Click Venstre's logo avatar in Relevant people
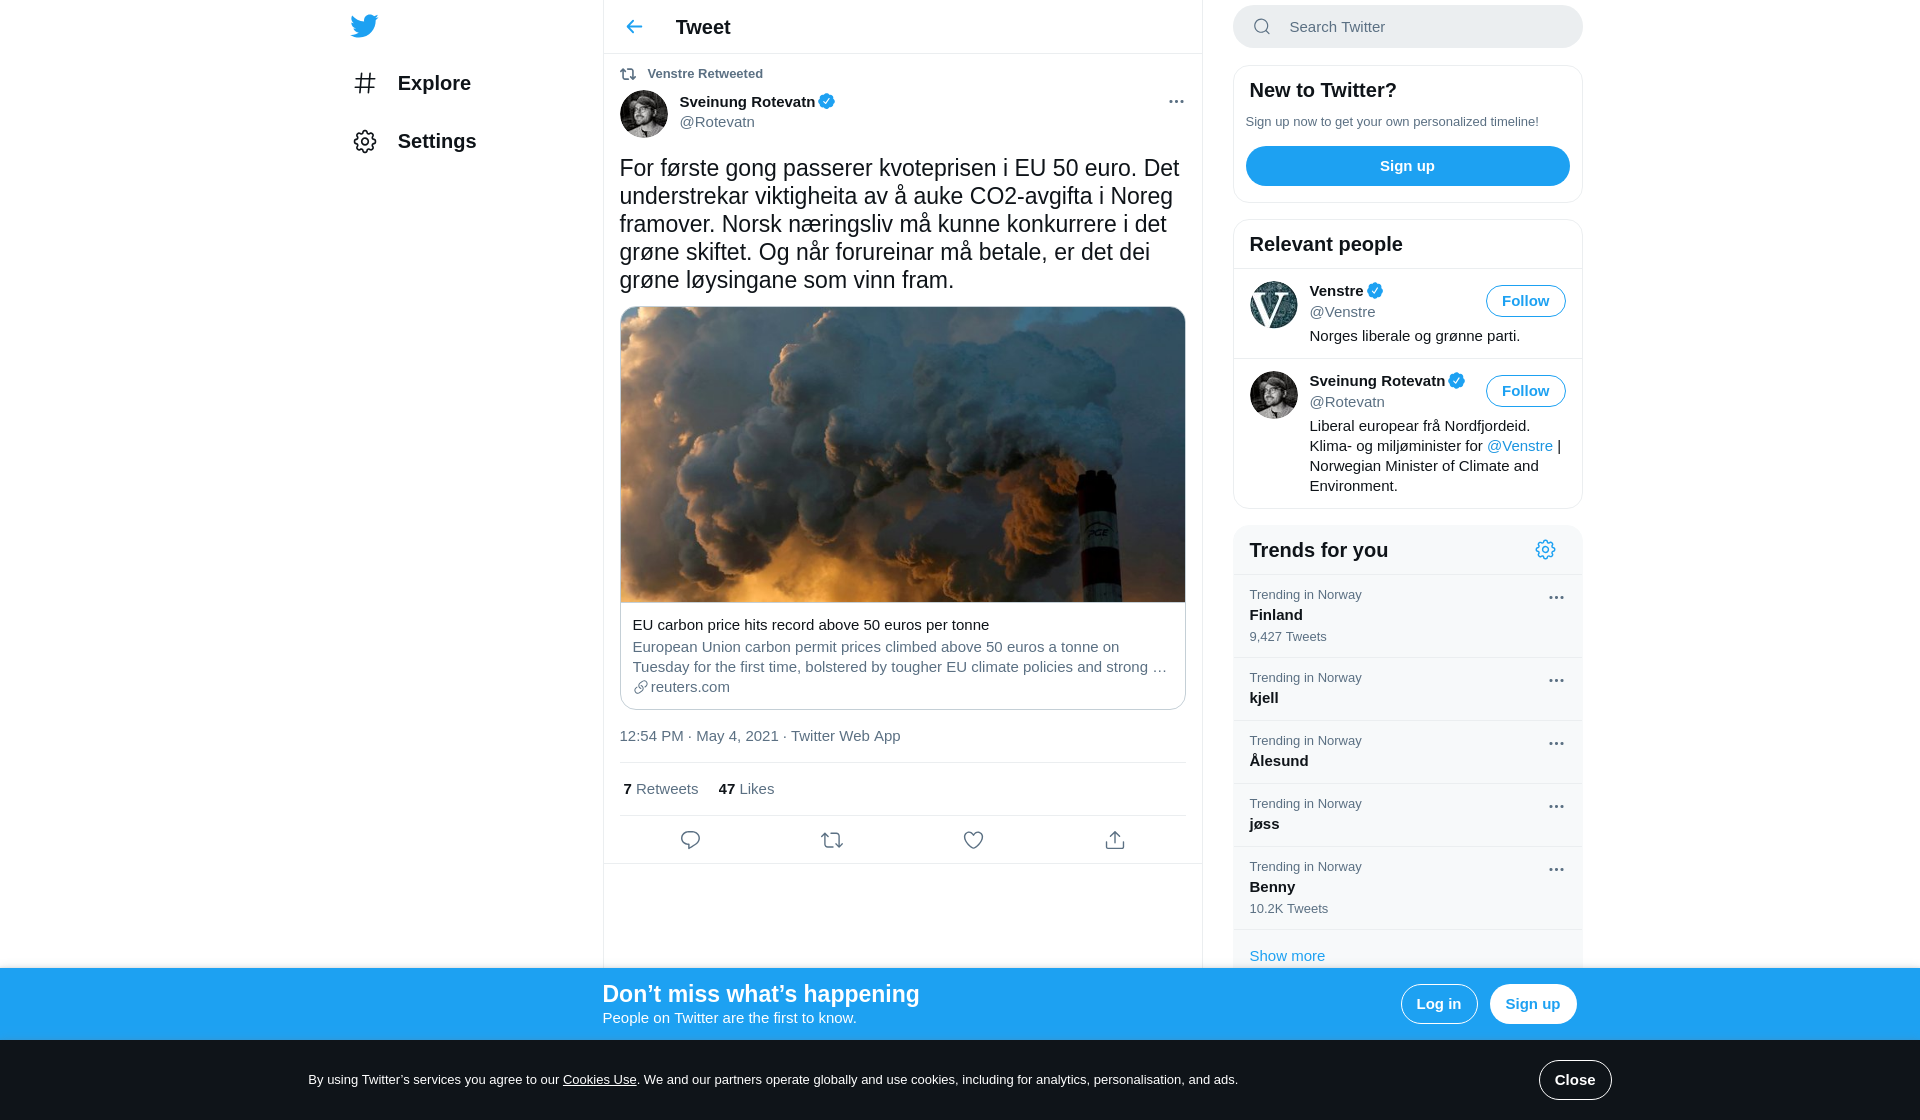Viewport: 1920px width, 1120px height. point(1274,305)
